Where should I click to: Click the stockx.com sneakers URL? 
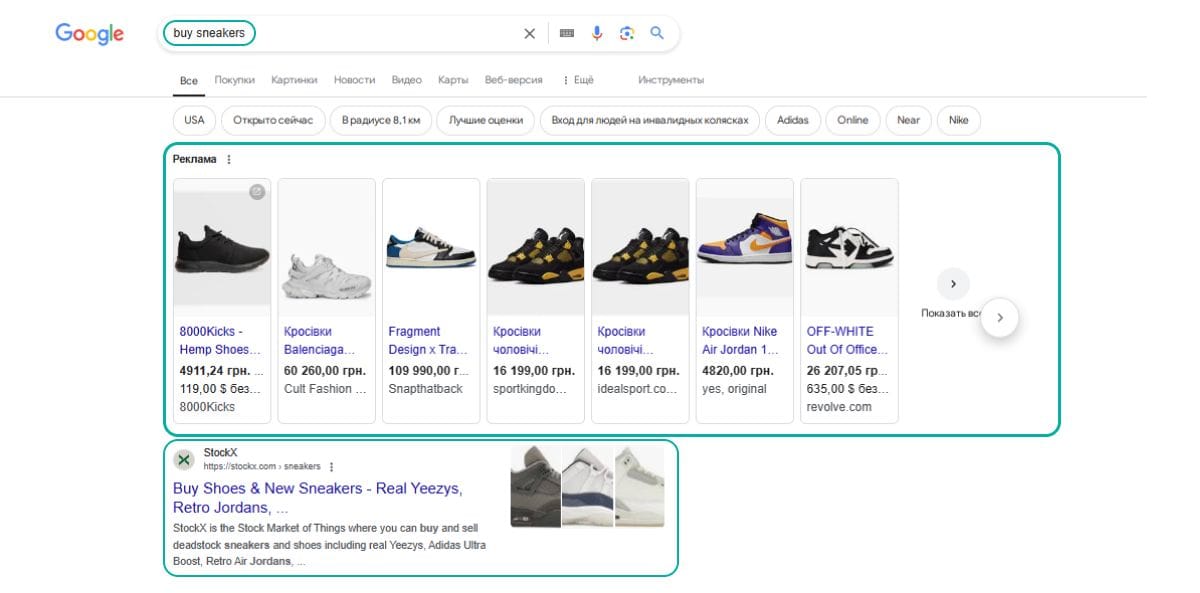click(262, 467)
